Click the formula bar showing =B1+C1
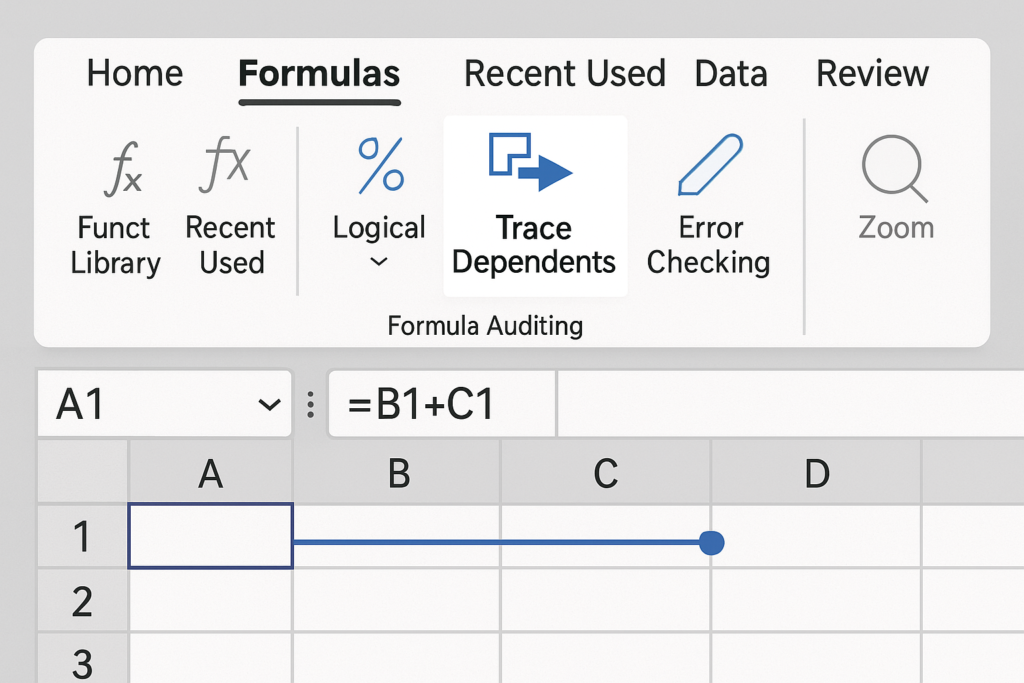Image resolution: width=1024 pixels, height=683 pixels. point(441,405)
